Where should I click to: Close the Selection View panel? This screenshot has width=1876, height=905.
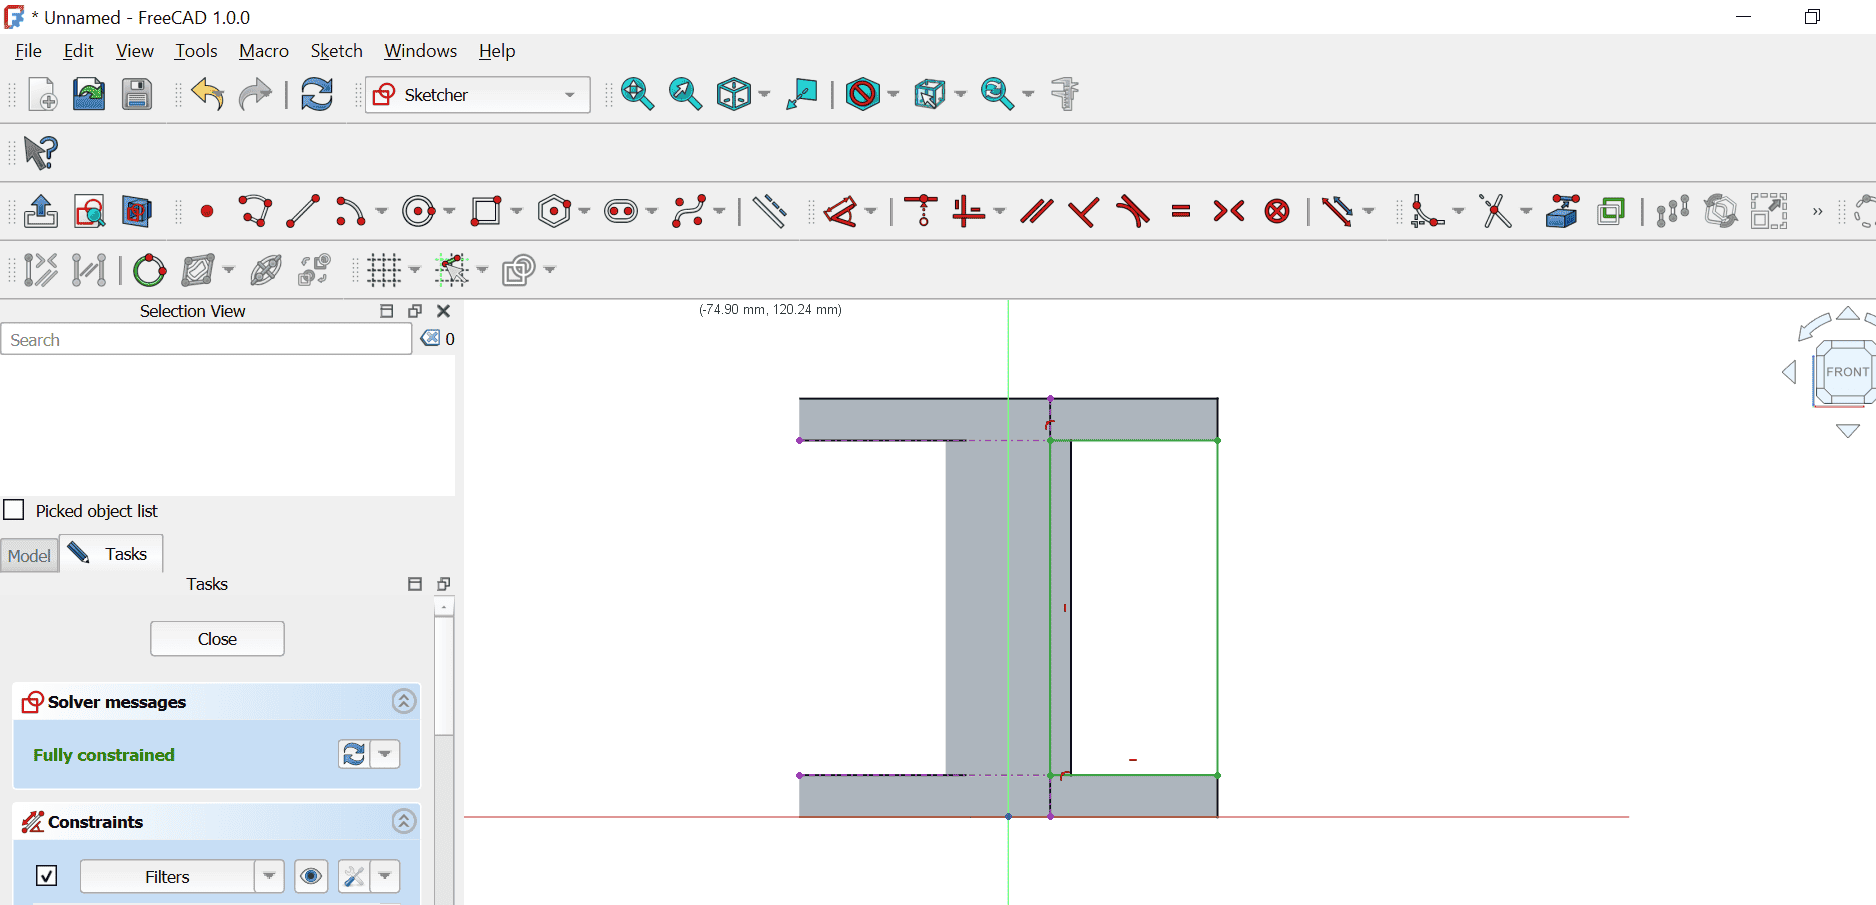coord(444,311)
